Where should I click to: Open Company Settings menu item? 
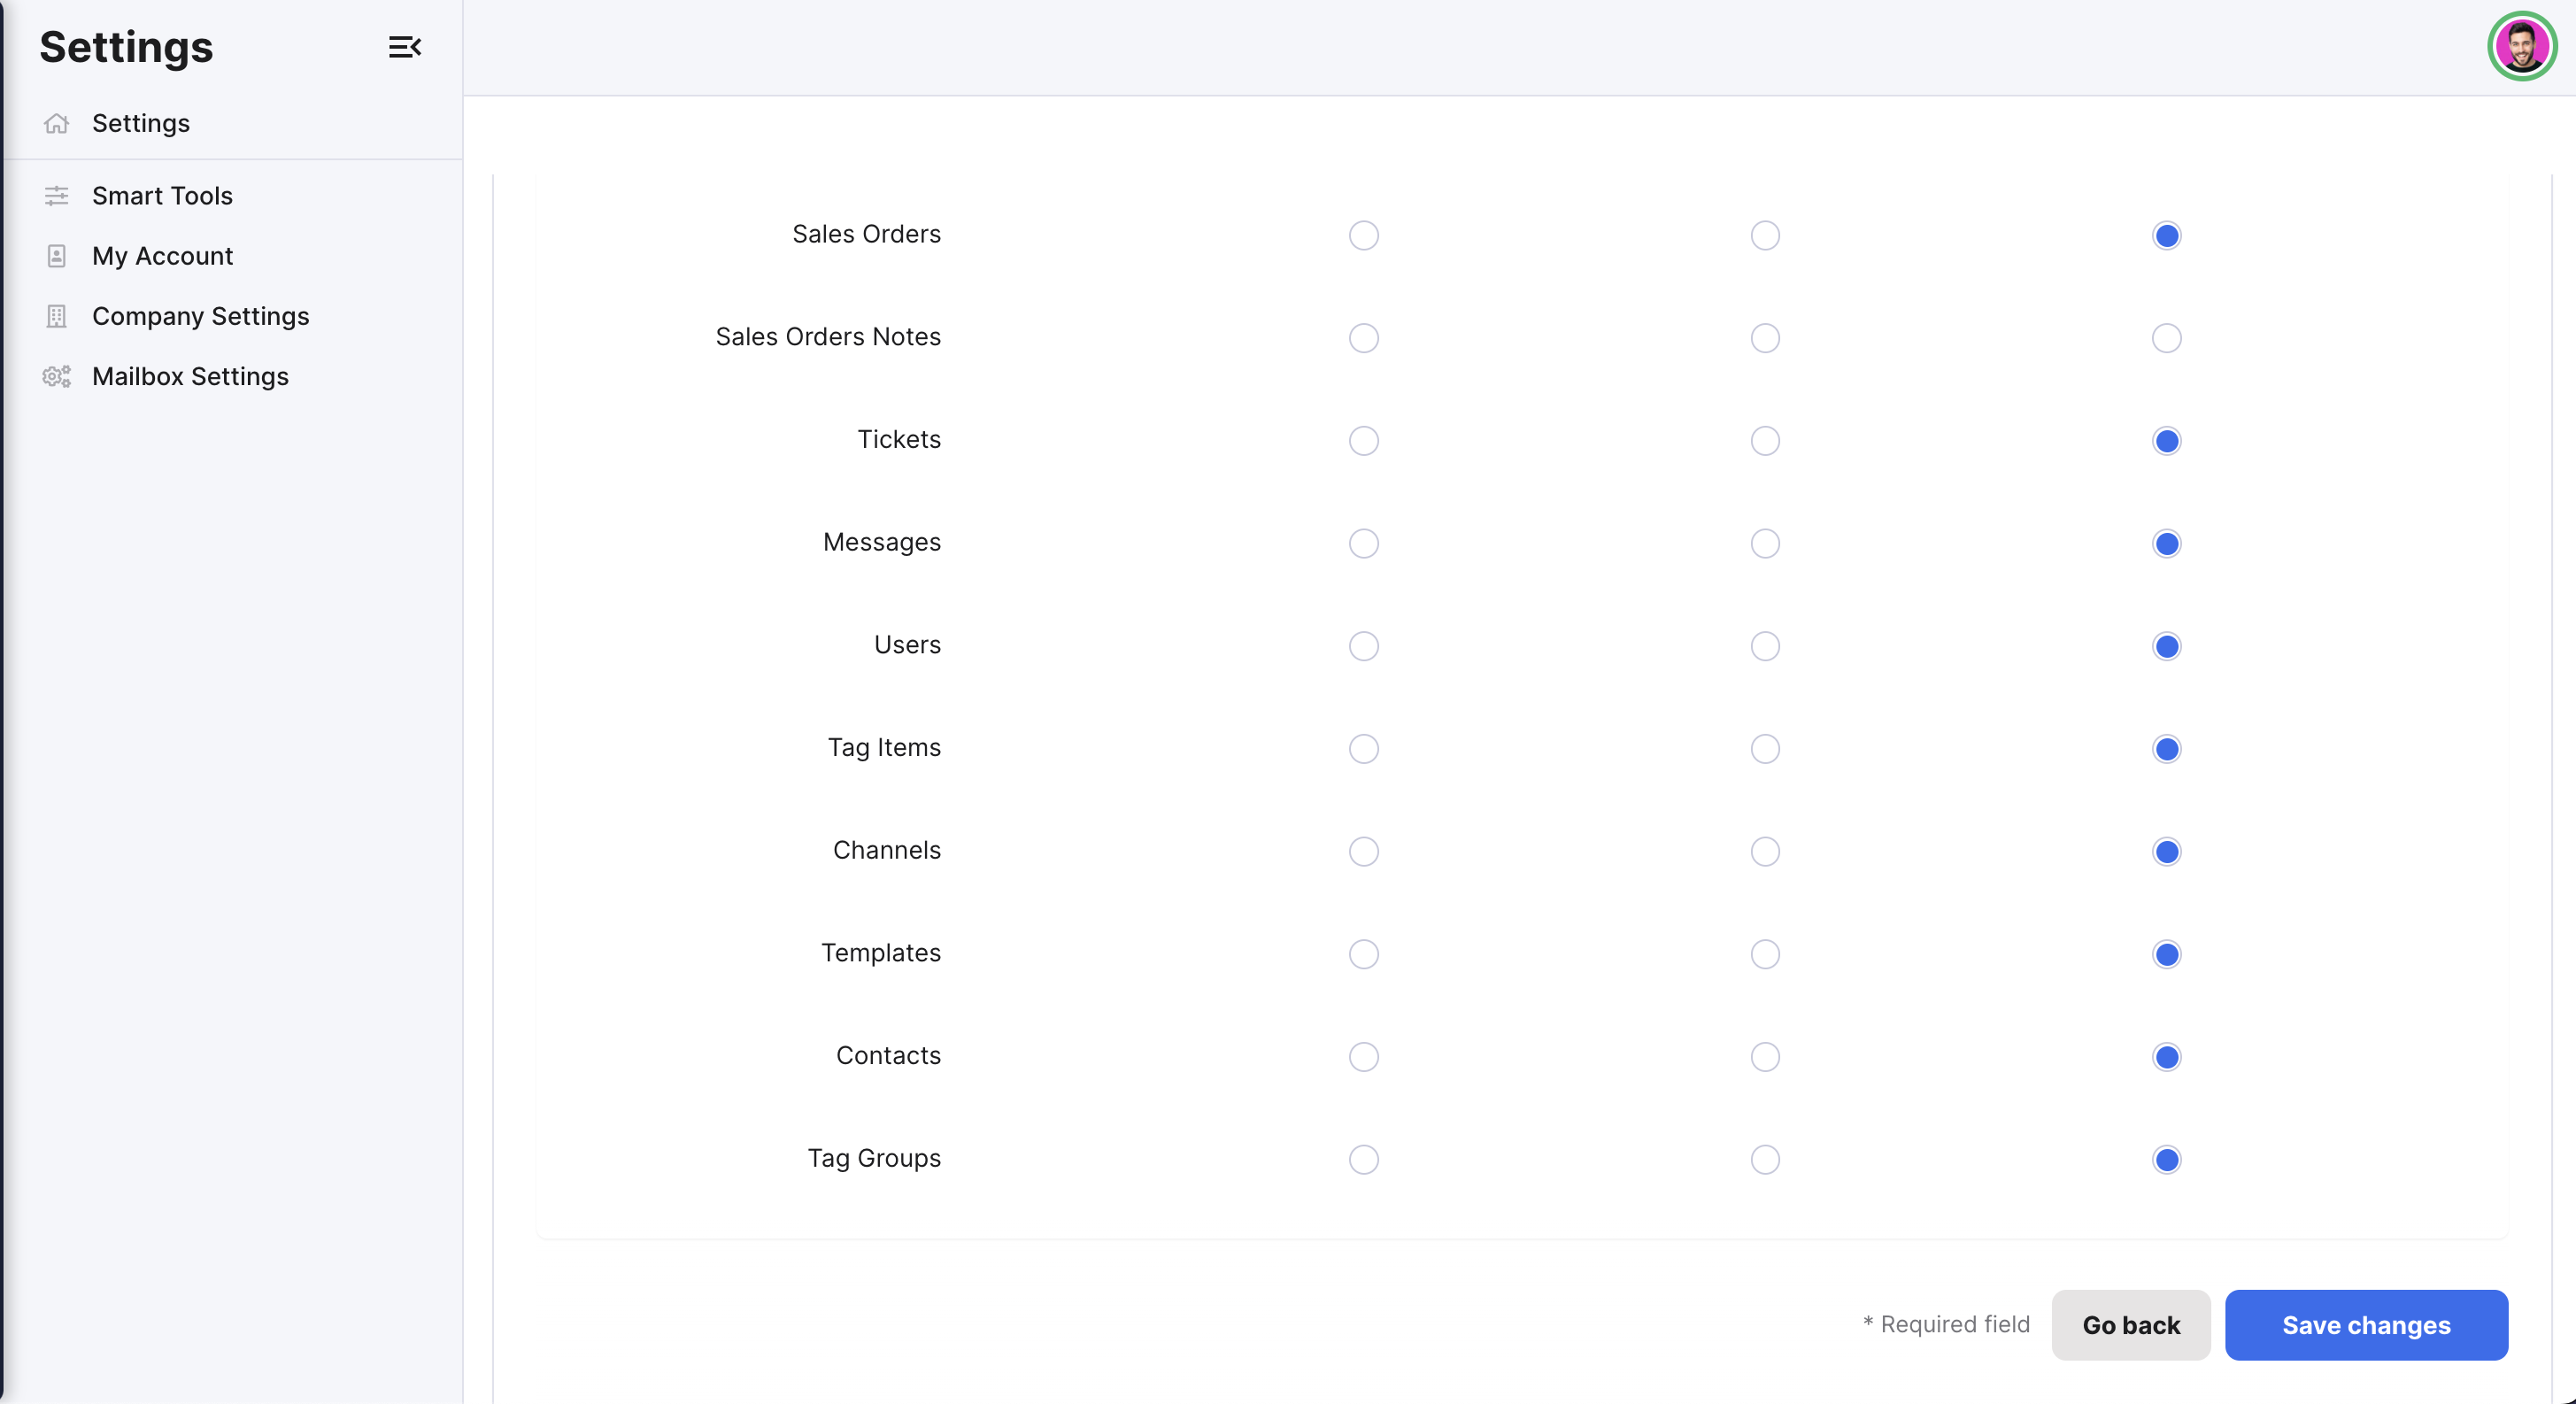200,316
